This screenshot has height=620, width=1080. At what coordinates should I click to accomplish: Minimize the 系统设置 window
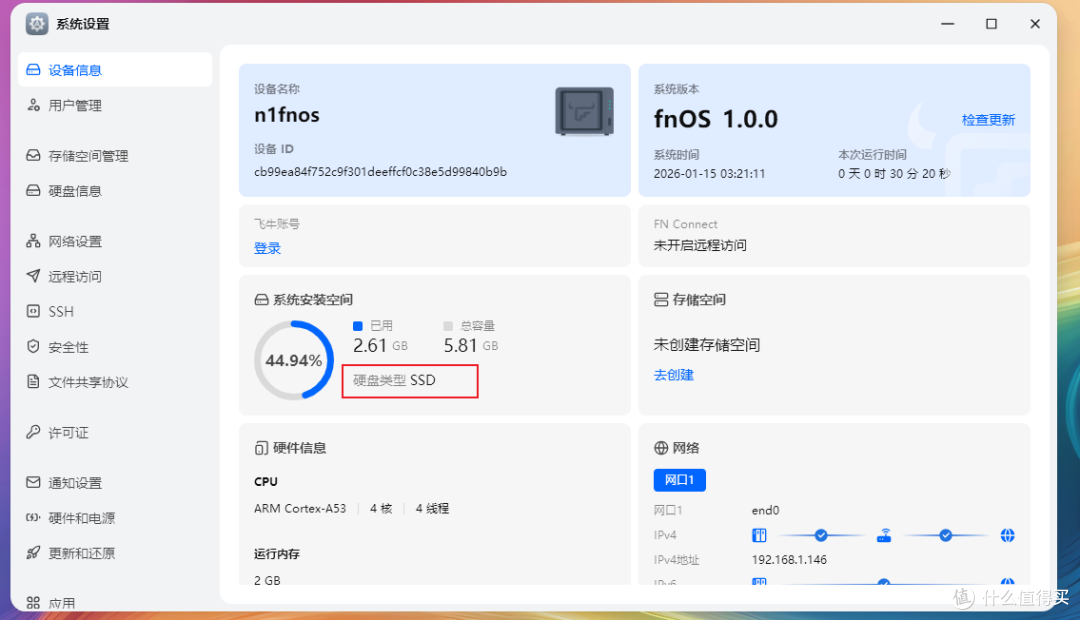(x=948, y=24)
